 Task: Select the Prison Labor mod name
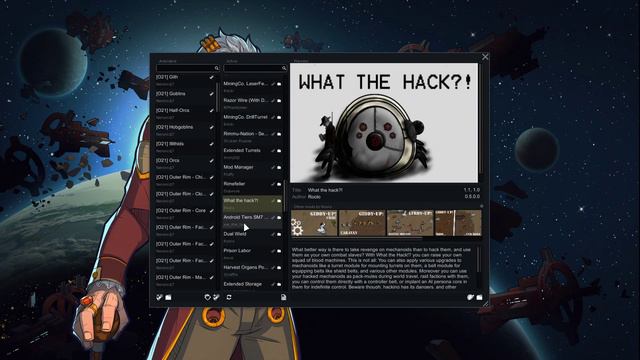(x=237, y=251)
